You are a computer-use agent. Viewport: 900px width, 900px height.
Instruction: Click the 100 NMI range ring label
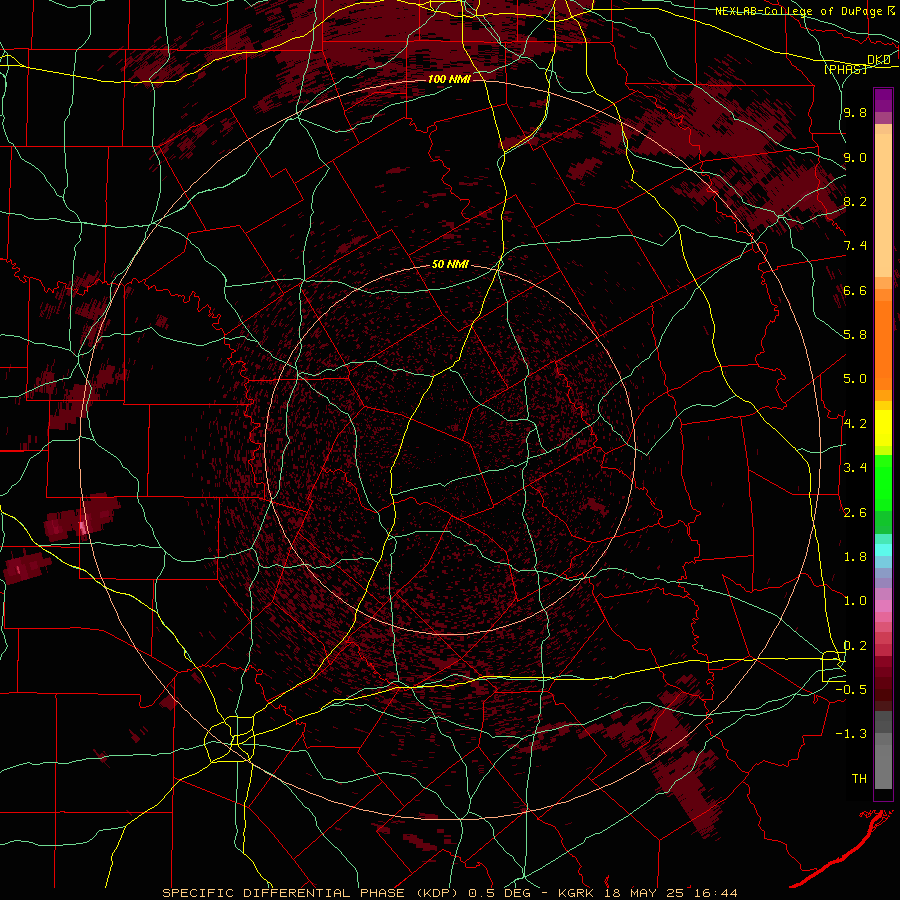click(449, 79)
